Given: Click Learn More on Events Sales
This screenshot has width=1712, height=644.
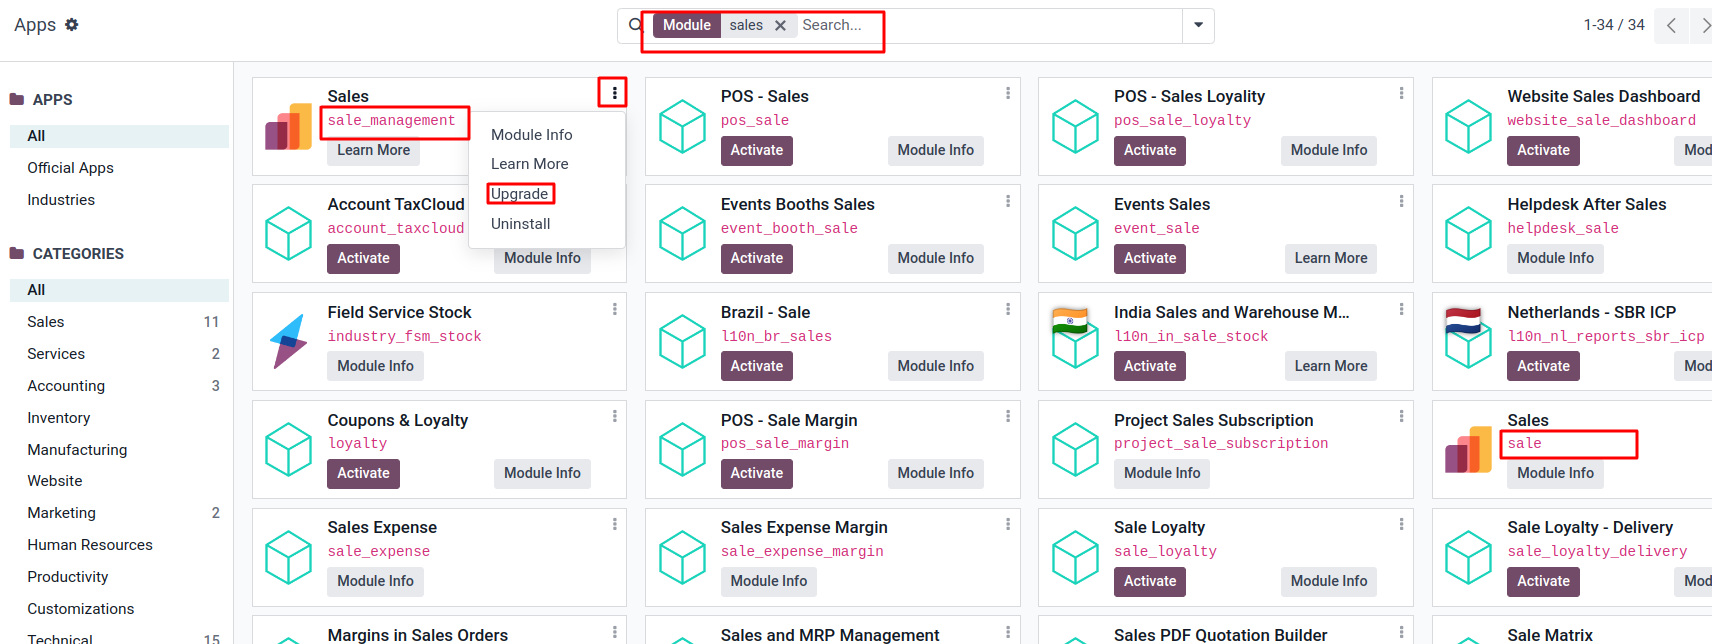Looking at the screenshot, I should point(1331,258).
